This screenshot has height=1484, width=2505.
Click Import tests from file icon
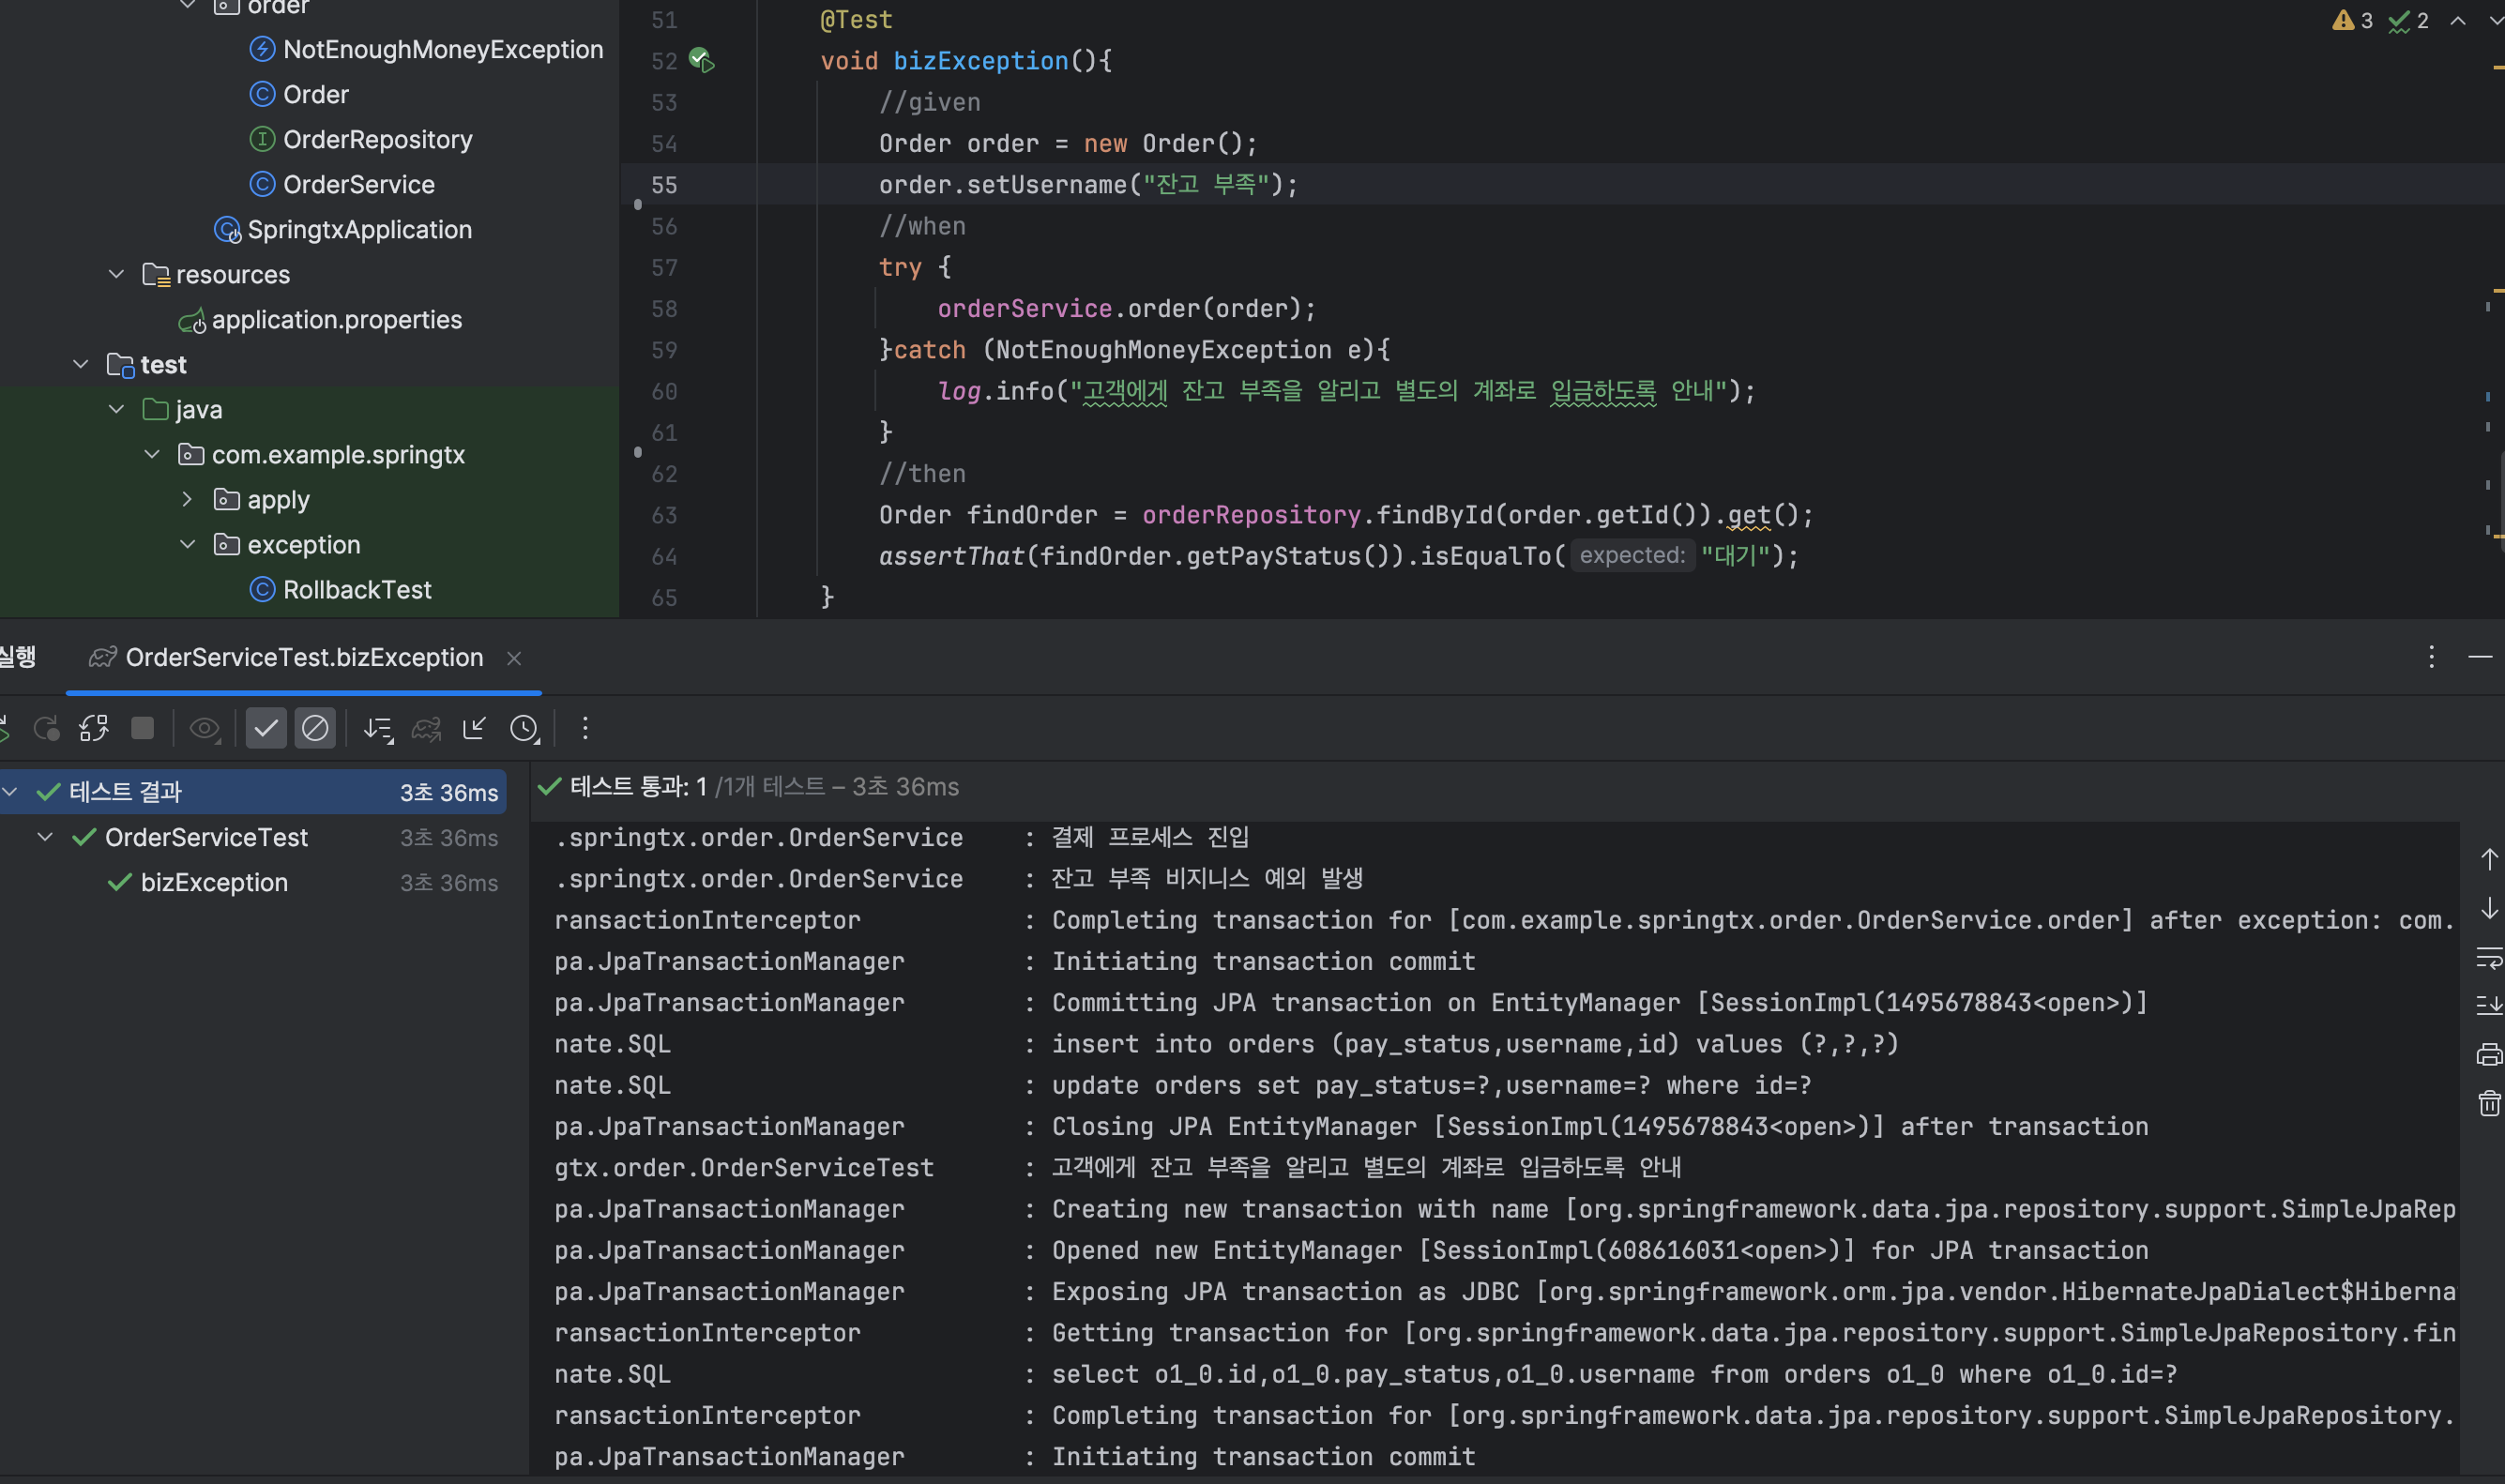[474, 728]
